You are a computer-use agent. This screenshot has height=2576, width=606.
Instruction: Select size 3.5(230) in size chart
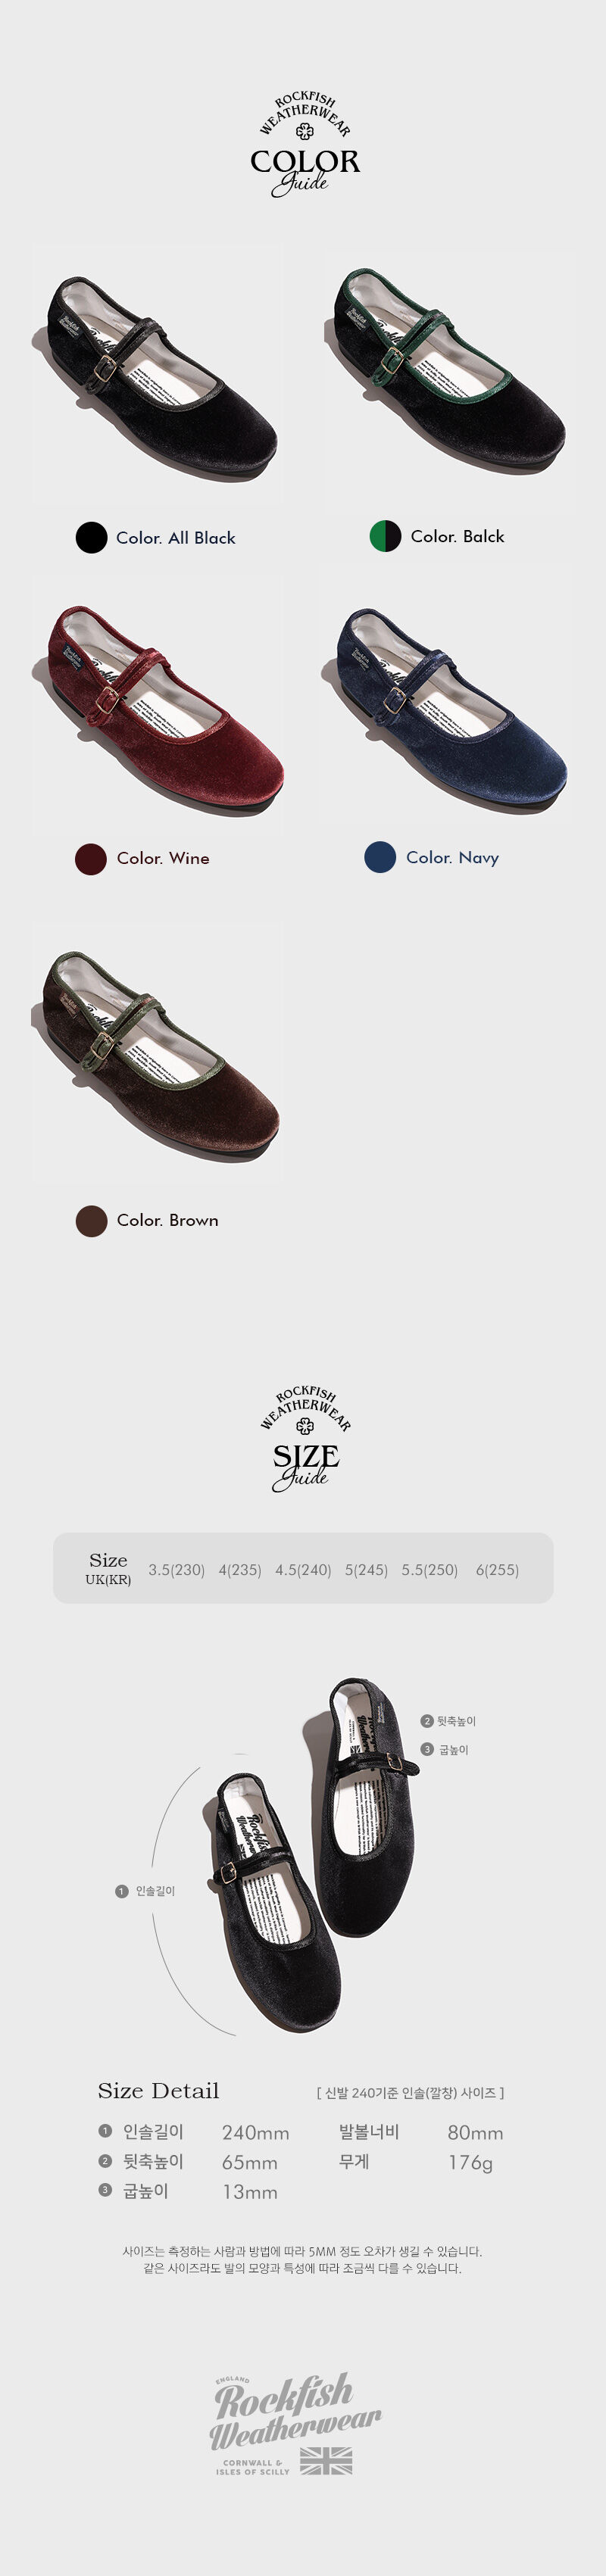click(176, 1570)
